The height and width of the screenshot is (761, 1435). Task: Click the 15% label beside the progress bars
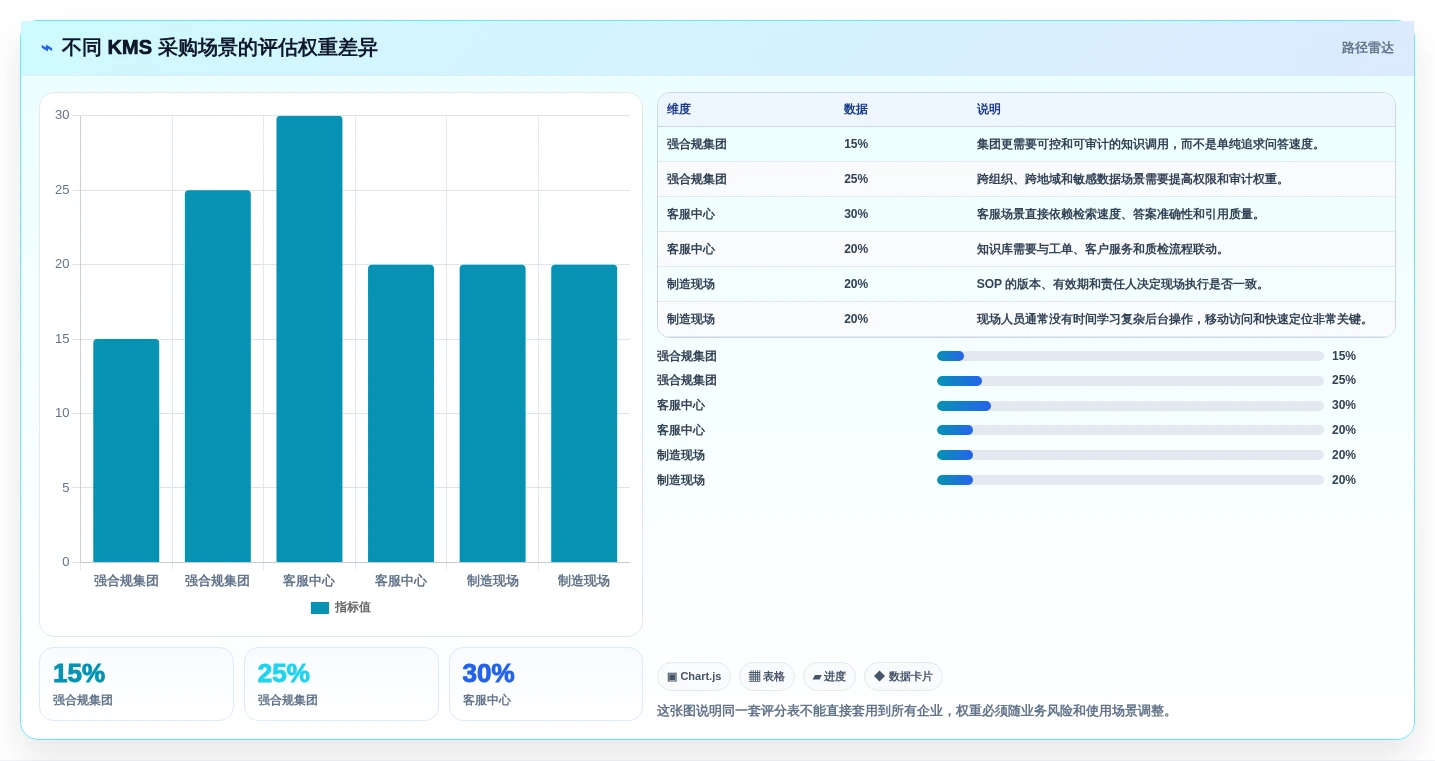pyautogui.click(x=1344, y=356)
